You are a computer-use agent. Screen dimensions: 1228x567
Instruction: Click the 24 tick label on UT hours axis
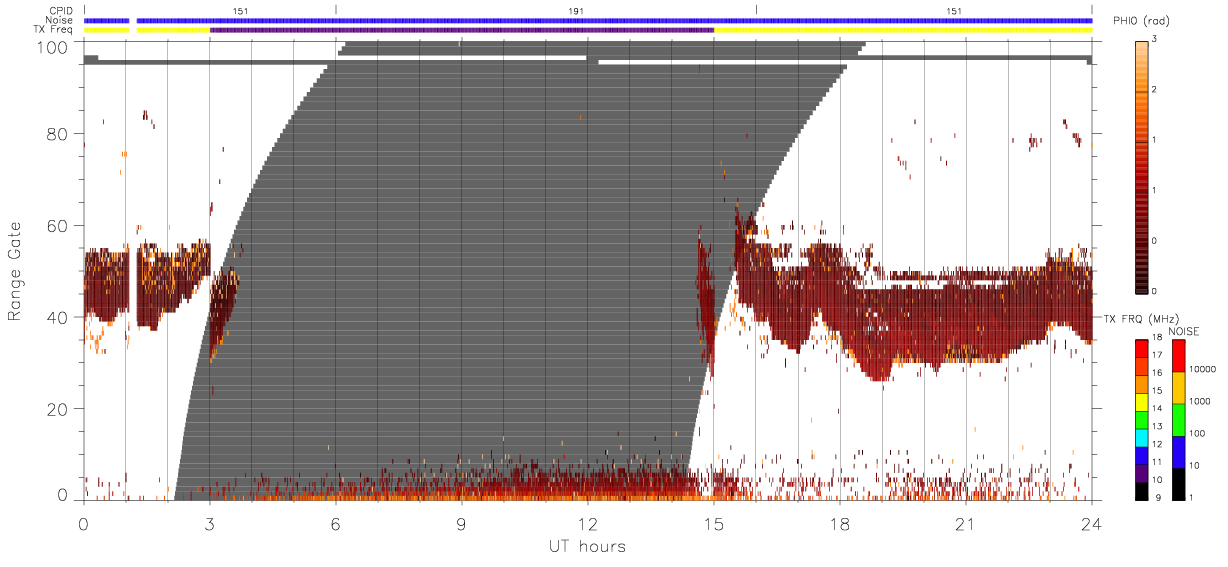[x=1091, y=523]
